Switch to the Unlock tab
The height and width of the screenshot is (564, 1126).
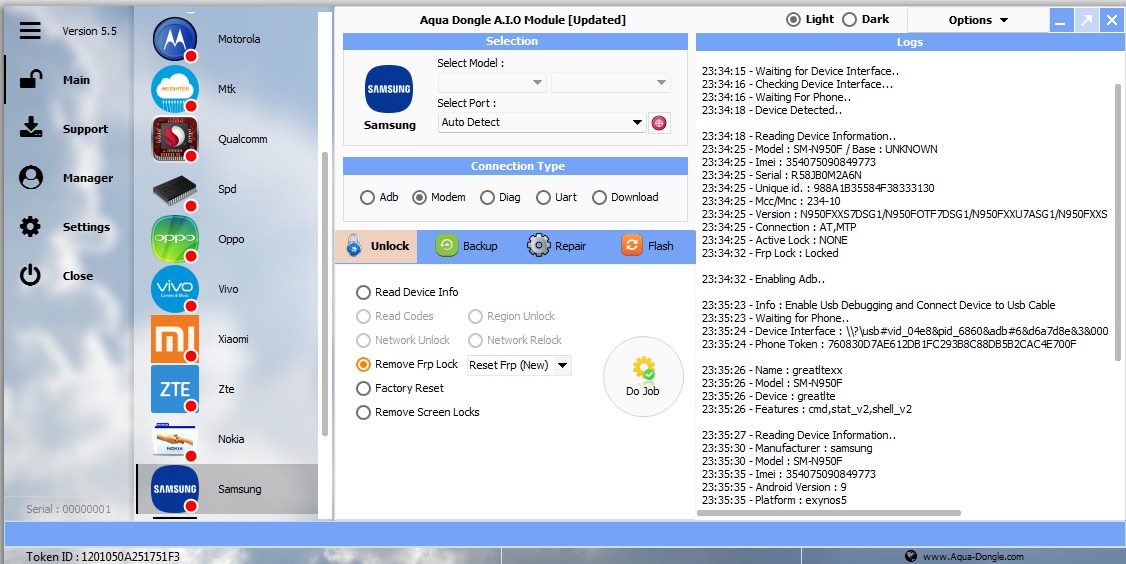pyautogui.click(x=376, y=246)
